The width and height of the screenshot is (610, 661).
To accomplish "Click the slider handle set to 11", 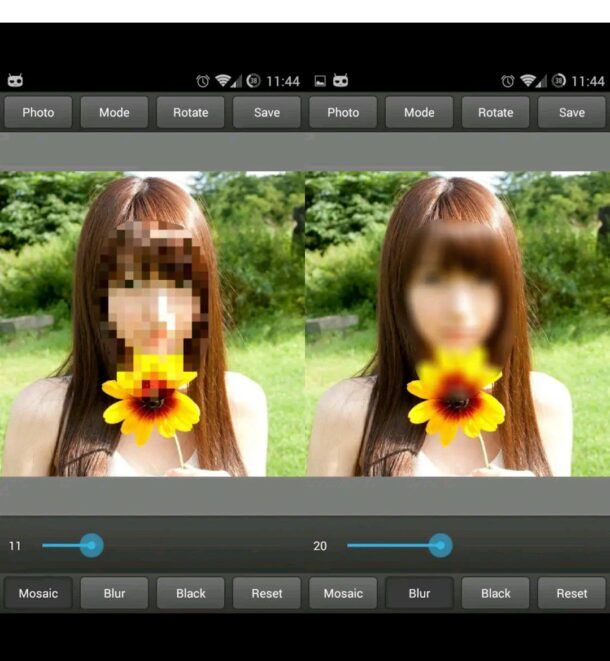I will pyautogui.click(x=91, y=545).
